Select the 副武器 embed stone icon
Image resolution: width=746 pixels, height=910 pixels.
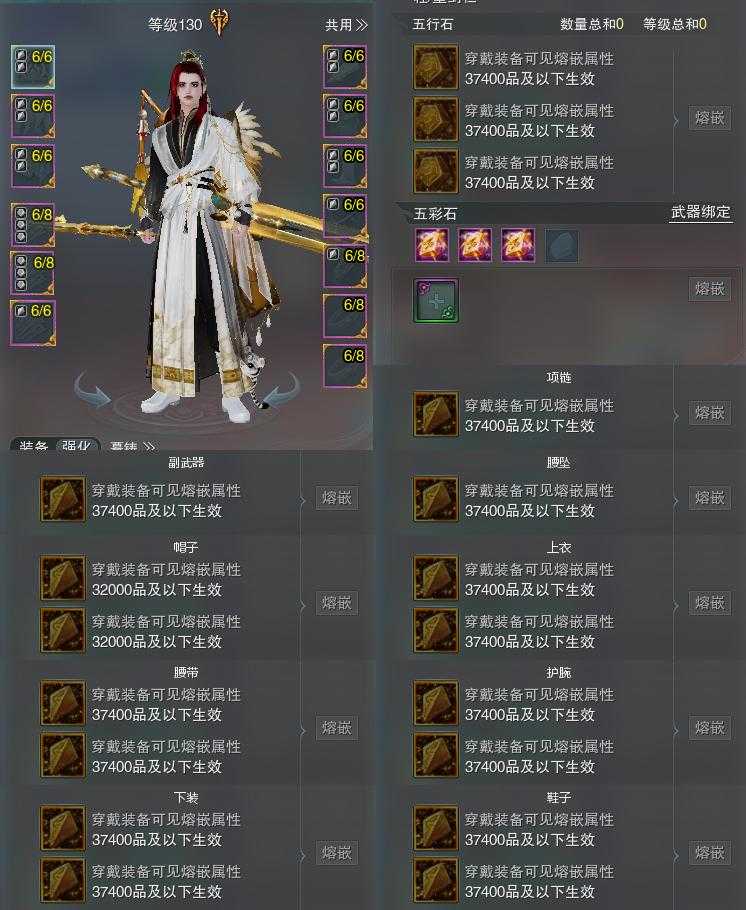[63, 499]
